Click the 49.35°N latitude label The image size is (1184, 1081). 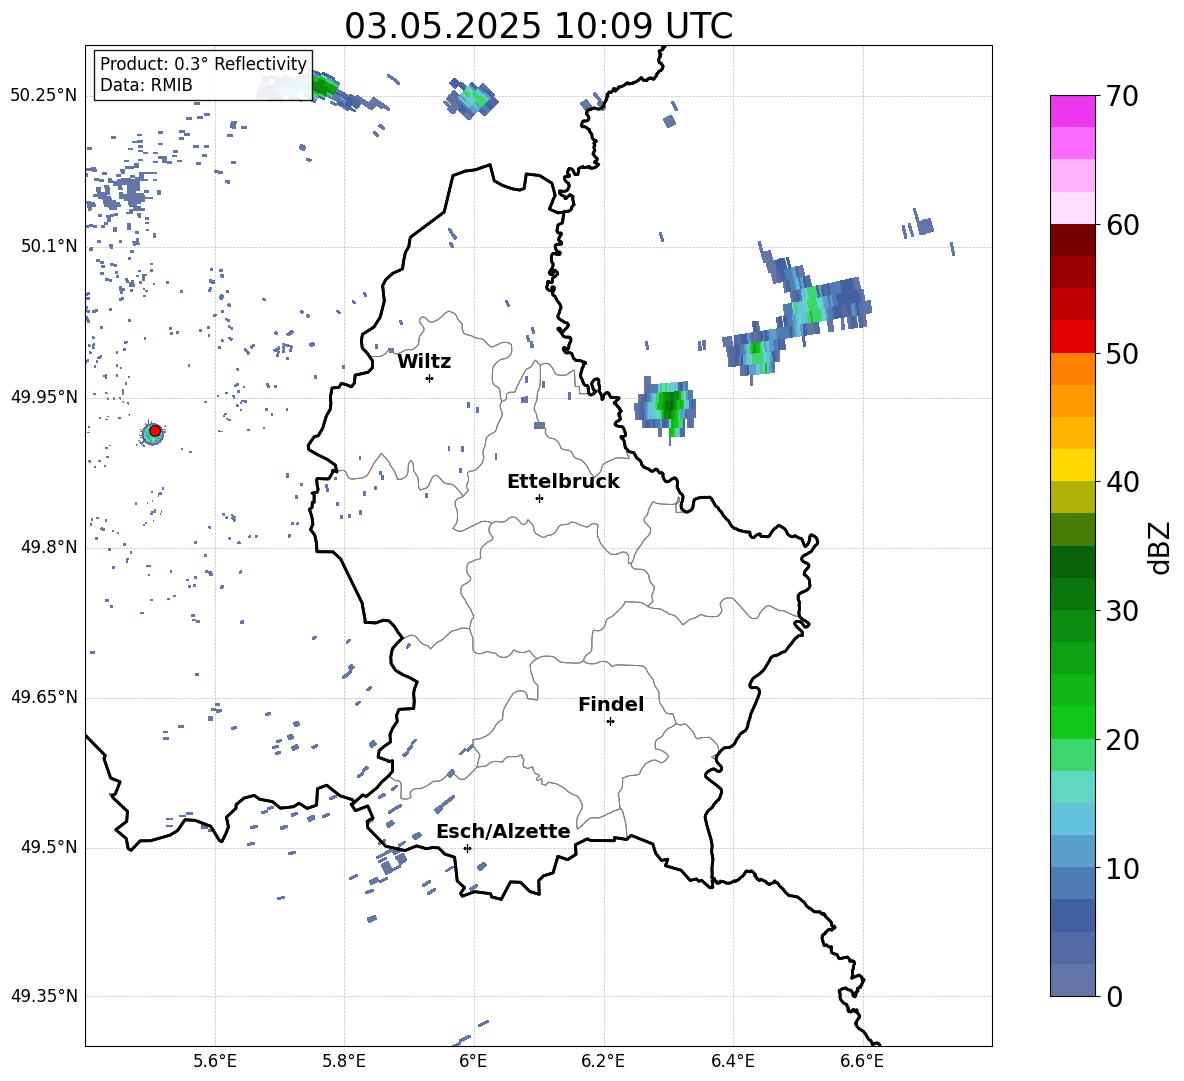pyautogui.click(x=44, y=996)
